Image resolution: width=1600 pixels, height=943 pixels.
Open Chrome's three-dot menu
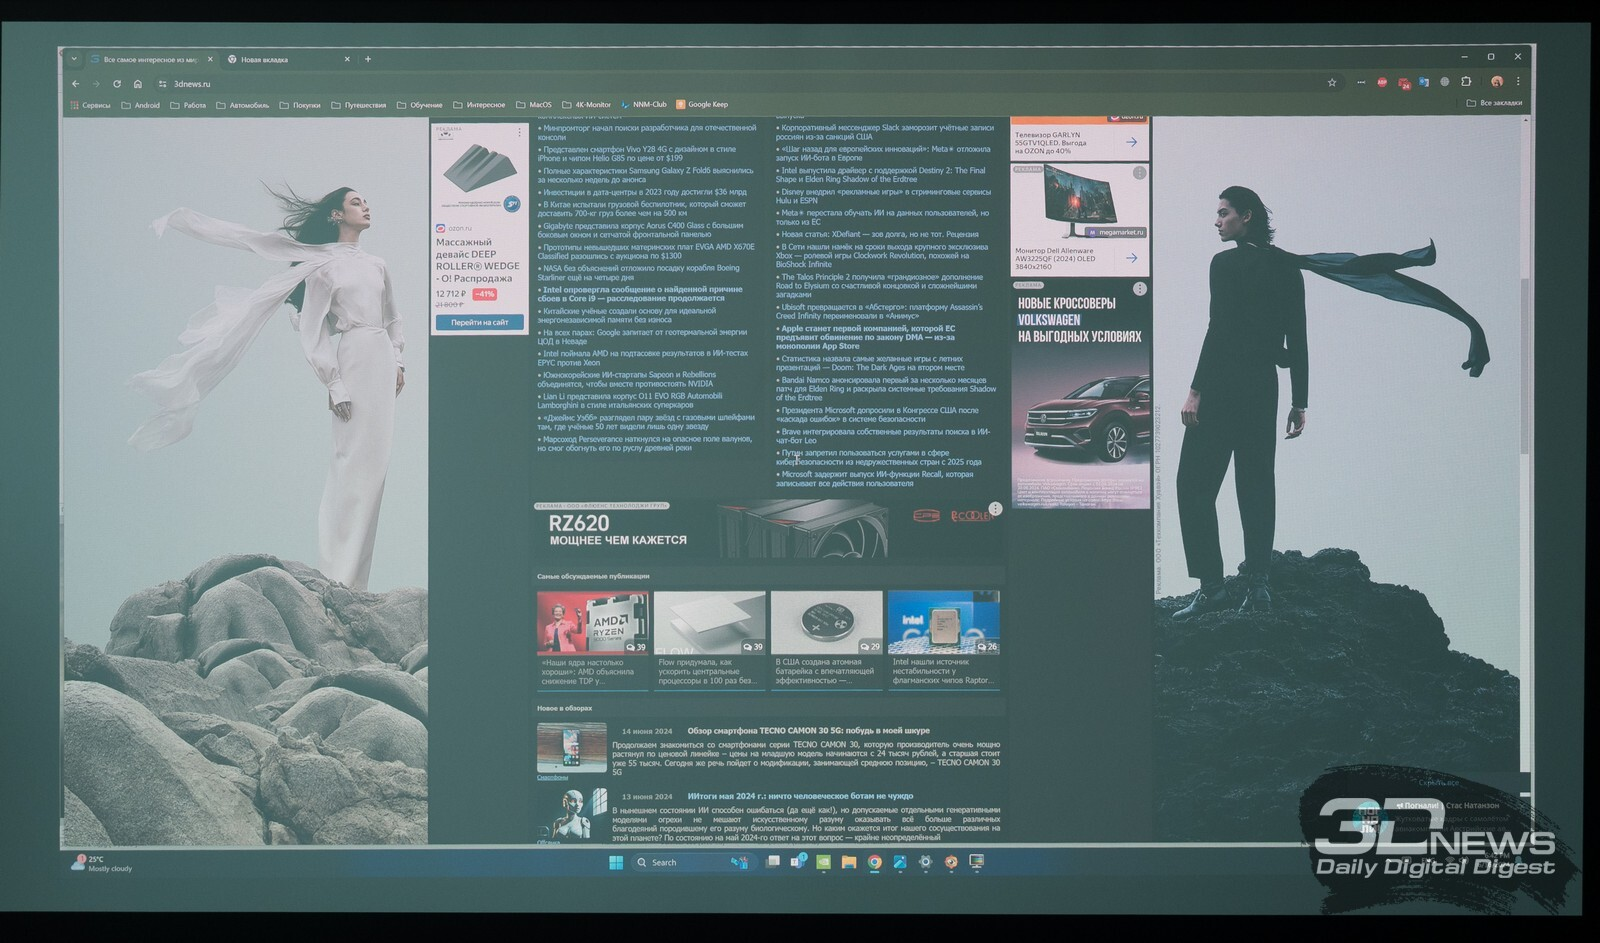(x=1518, y=82)
